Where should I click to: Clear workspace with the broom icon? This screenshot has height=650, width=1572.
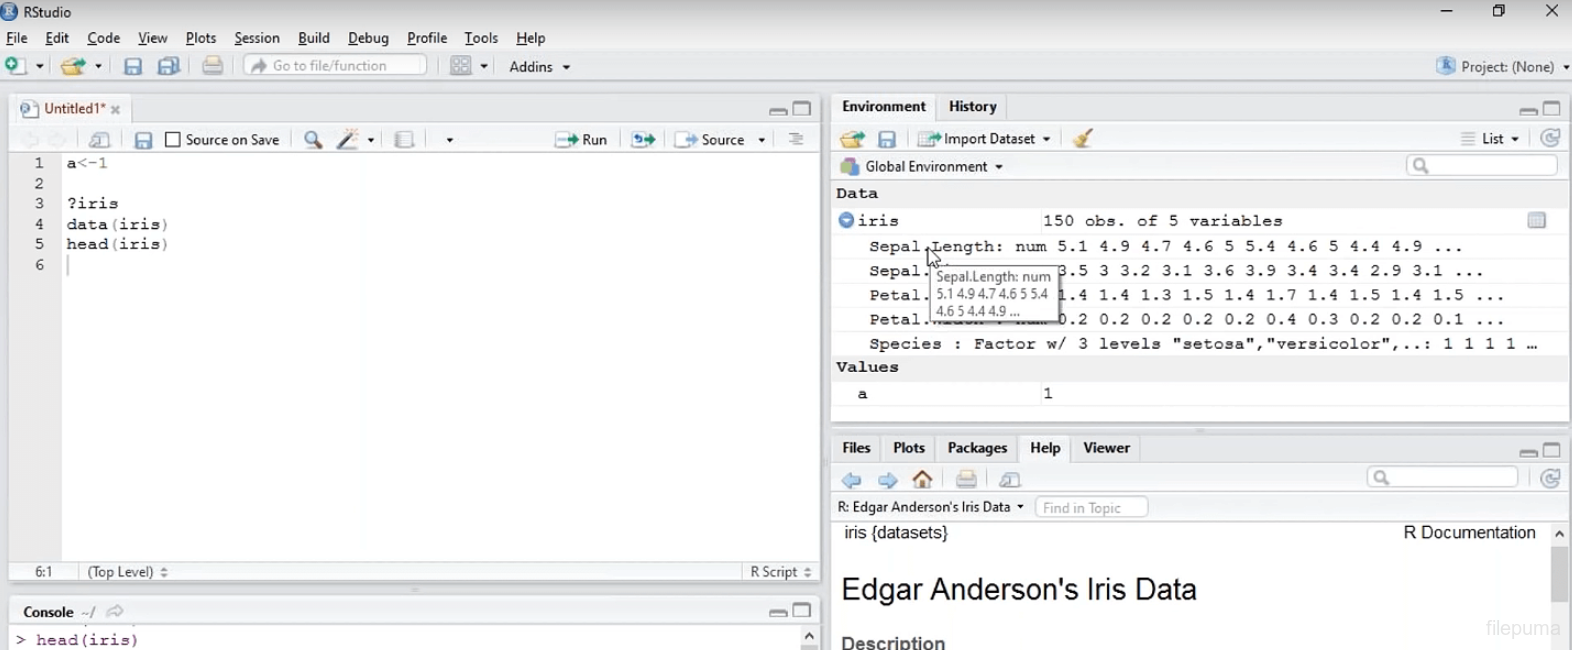(1082, 139)
